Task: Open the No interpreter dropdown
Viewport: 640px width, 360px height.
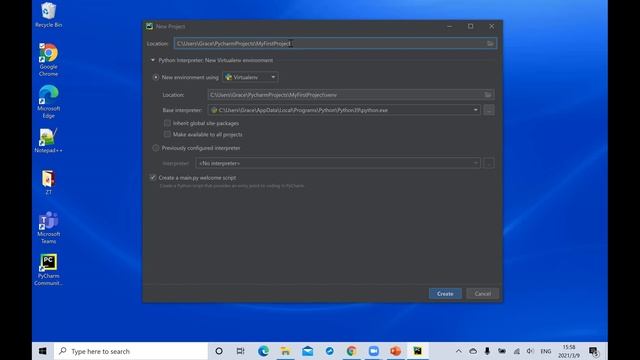Action: [338, 163]
